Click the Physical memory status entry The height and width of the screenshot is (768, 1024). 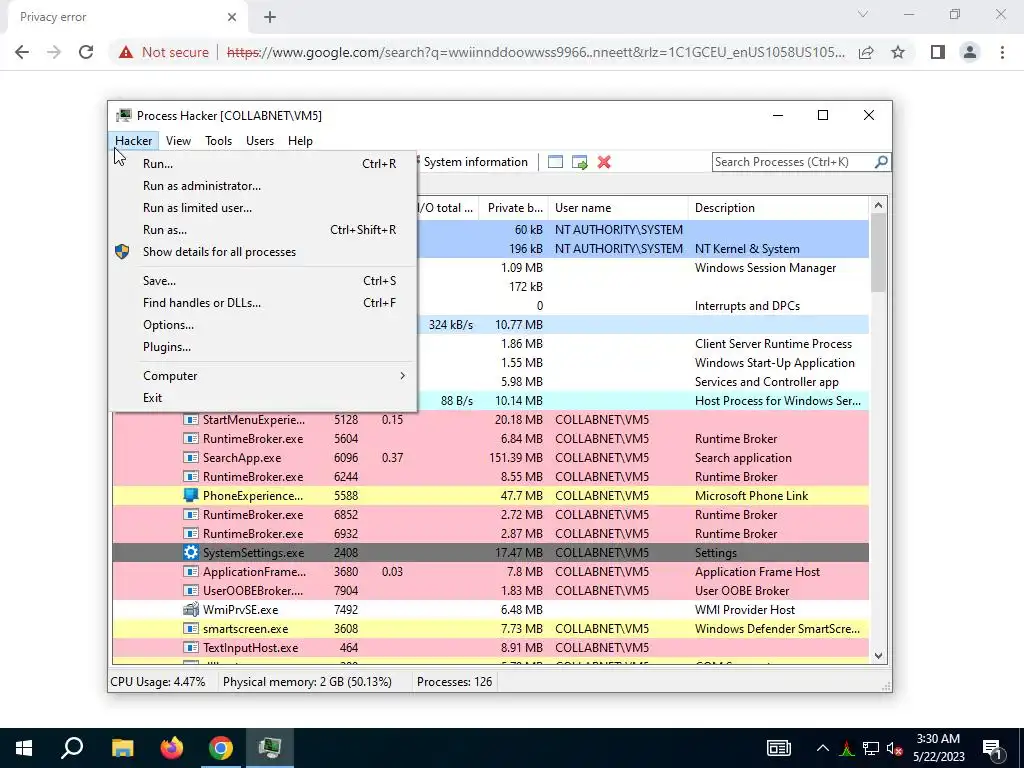[307, 682]
